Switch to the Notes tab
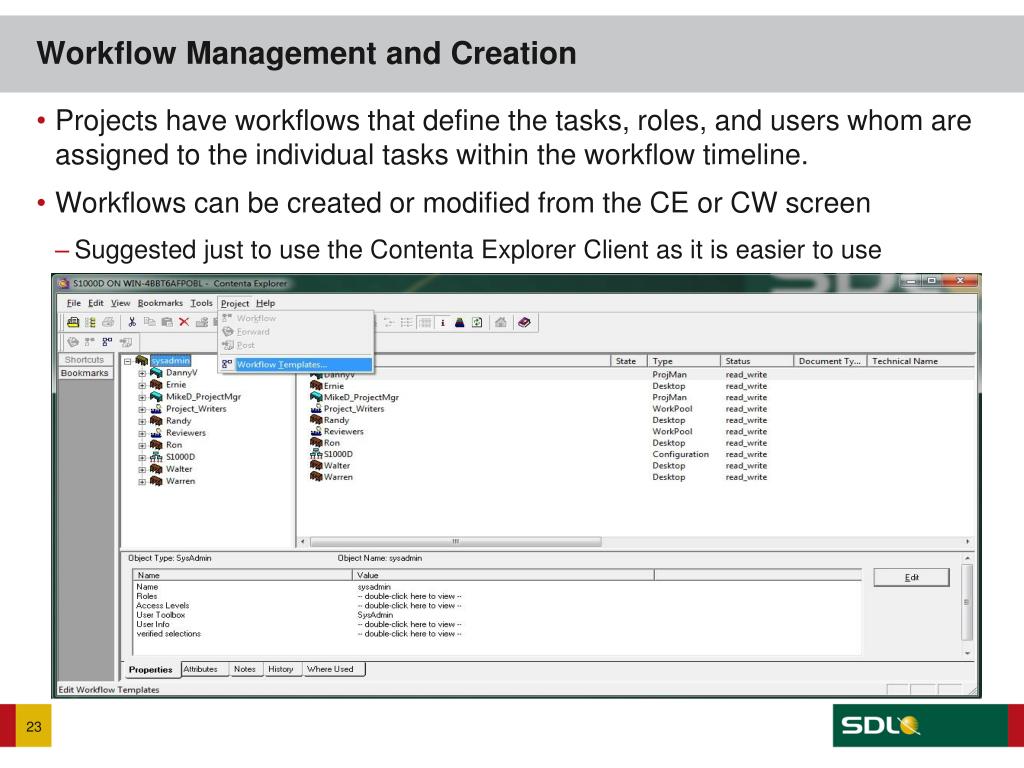The height and width of the screenshot is (768, 1024). tap(245, 669)
